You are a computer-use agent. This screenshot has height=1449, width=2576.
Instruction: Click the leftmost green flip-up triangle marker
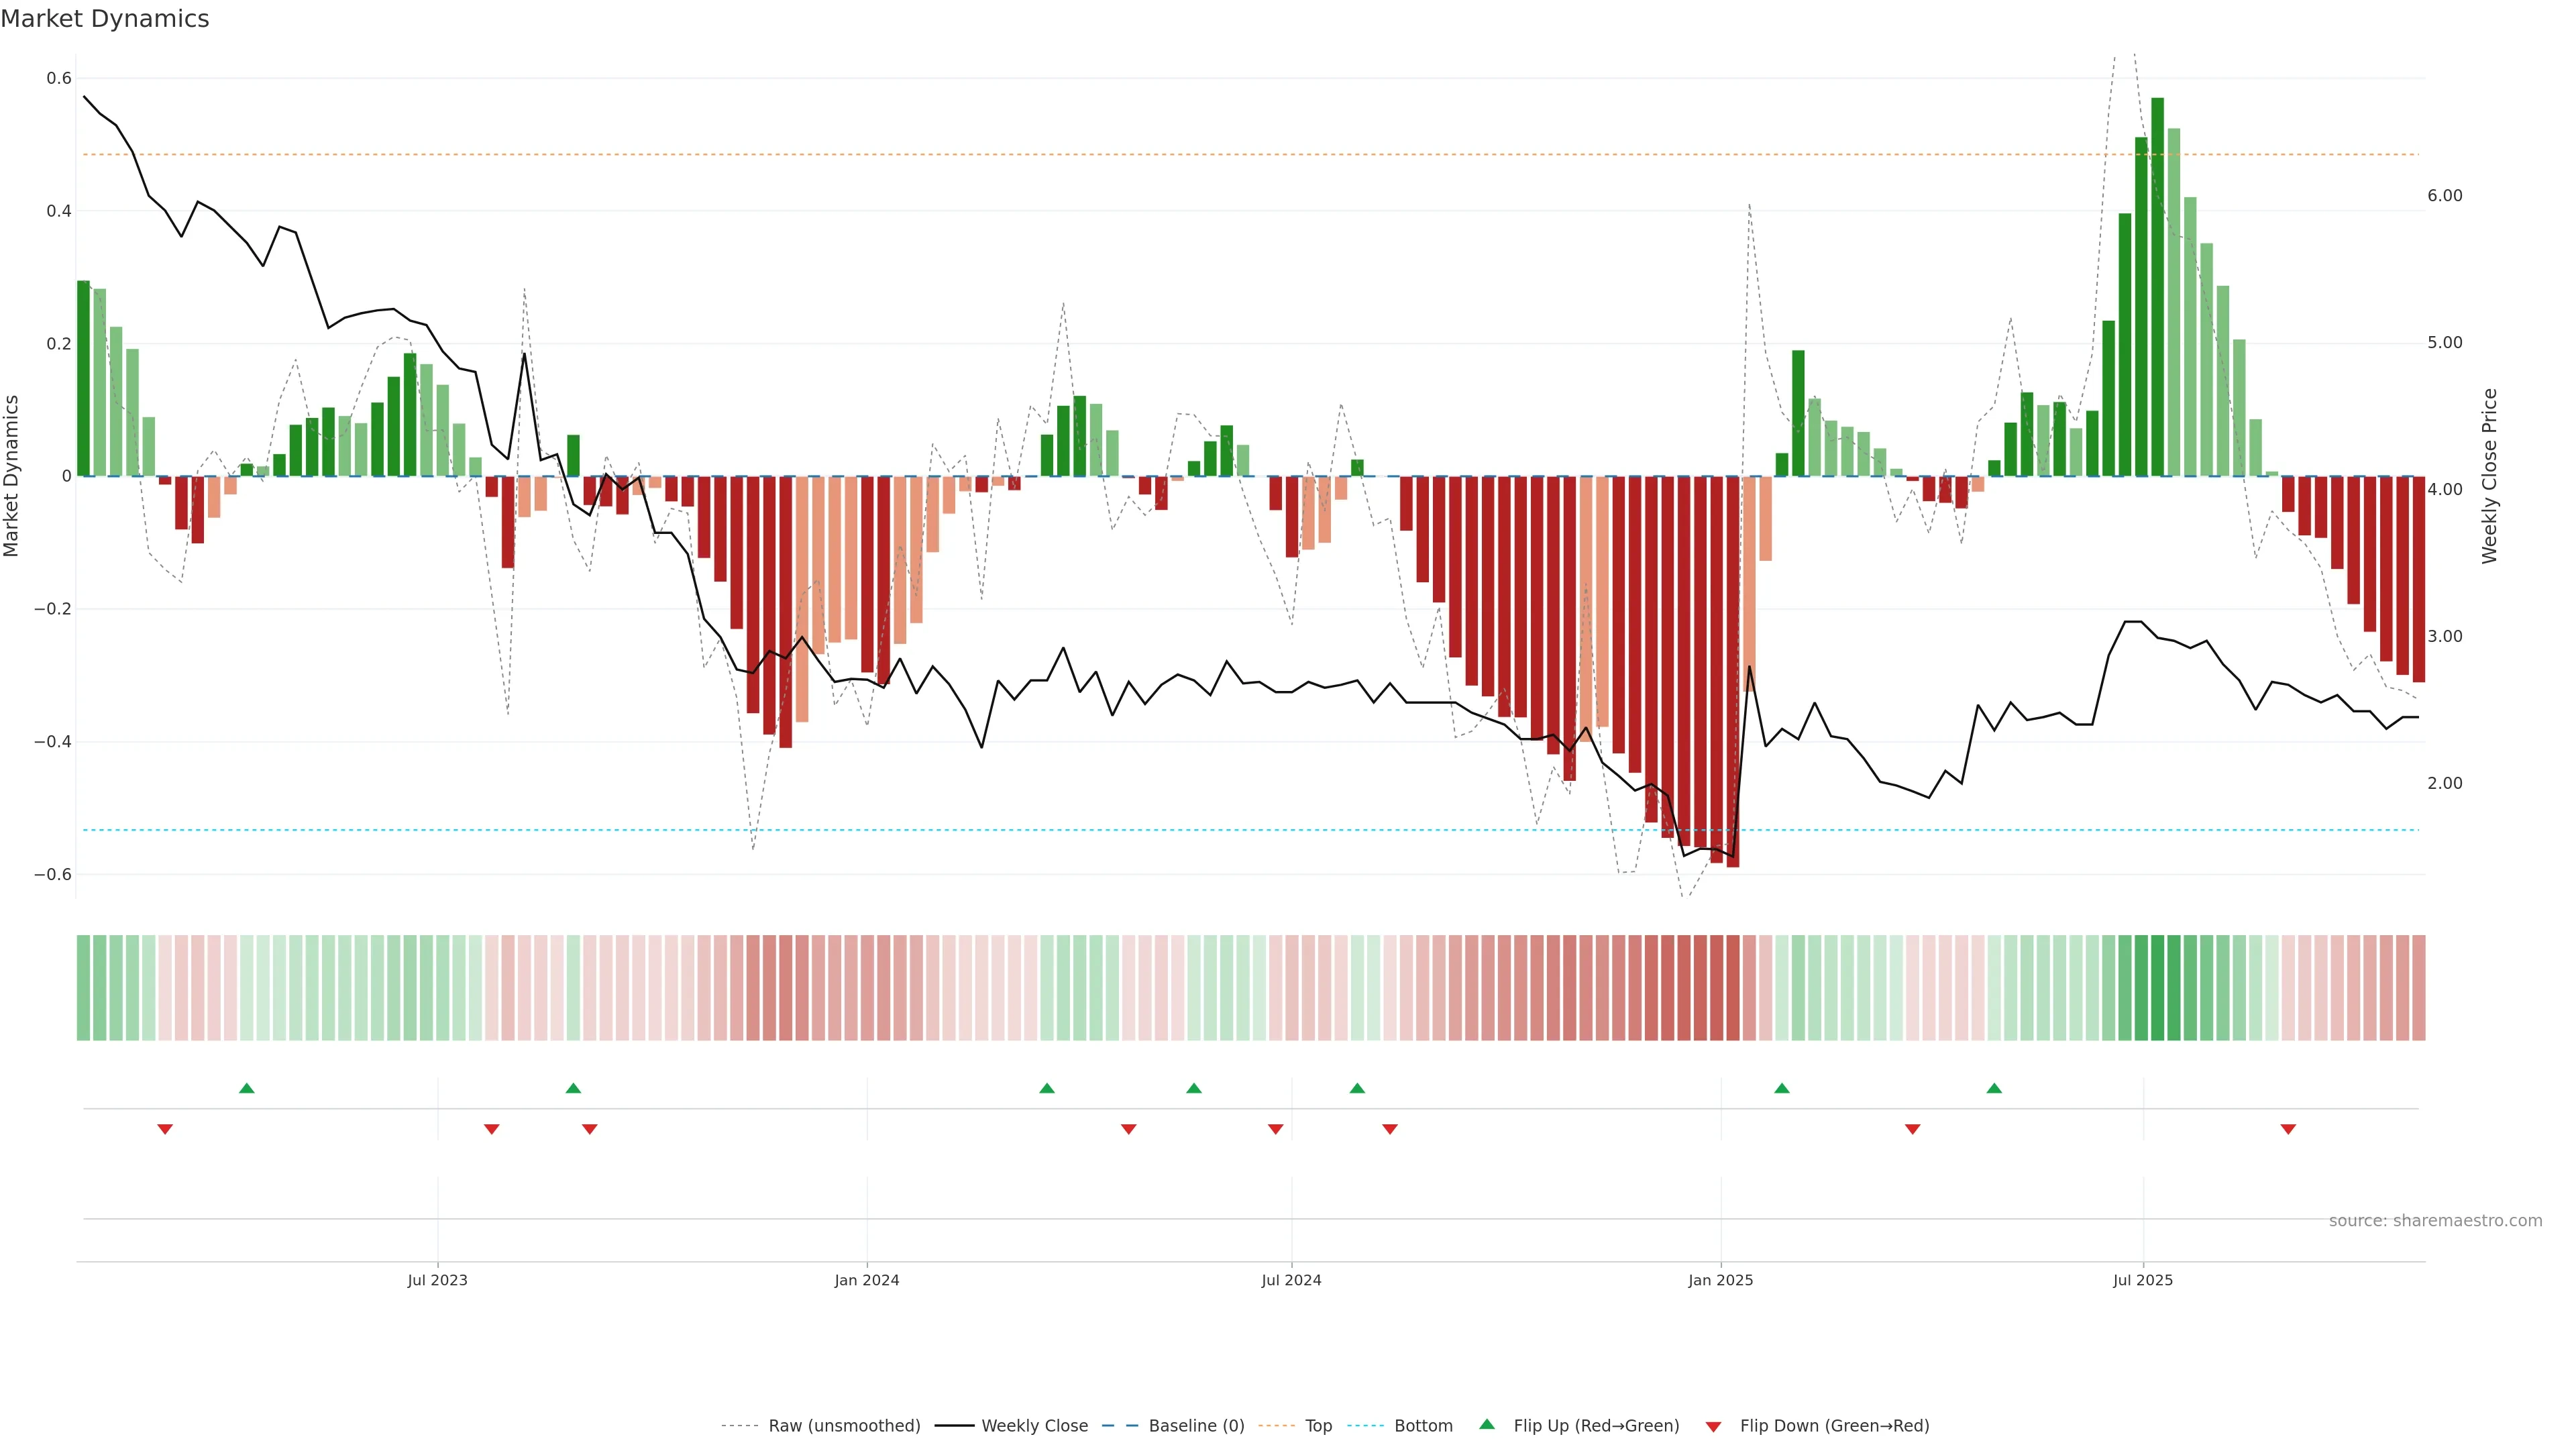pos(247,1088)
